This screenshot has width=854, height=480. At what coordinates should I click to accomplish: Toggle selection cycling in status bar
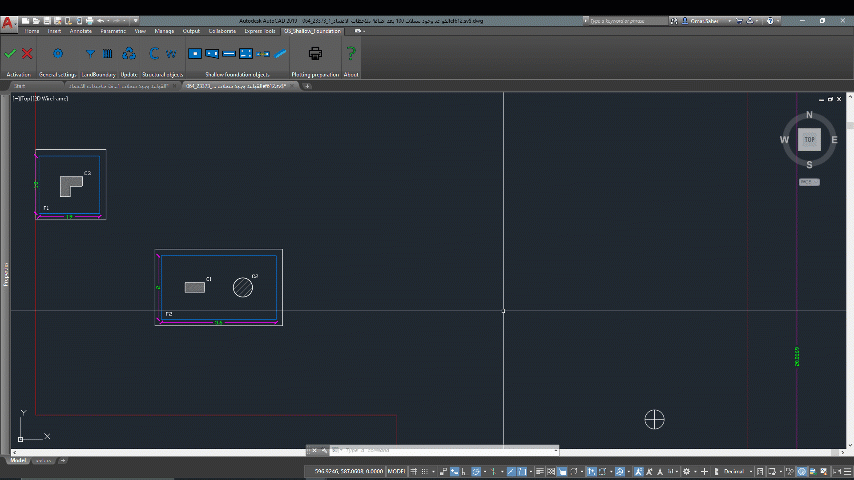click(563, 471)
